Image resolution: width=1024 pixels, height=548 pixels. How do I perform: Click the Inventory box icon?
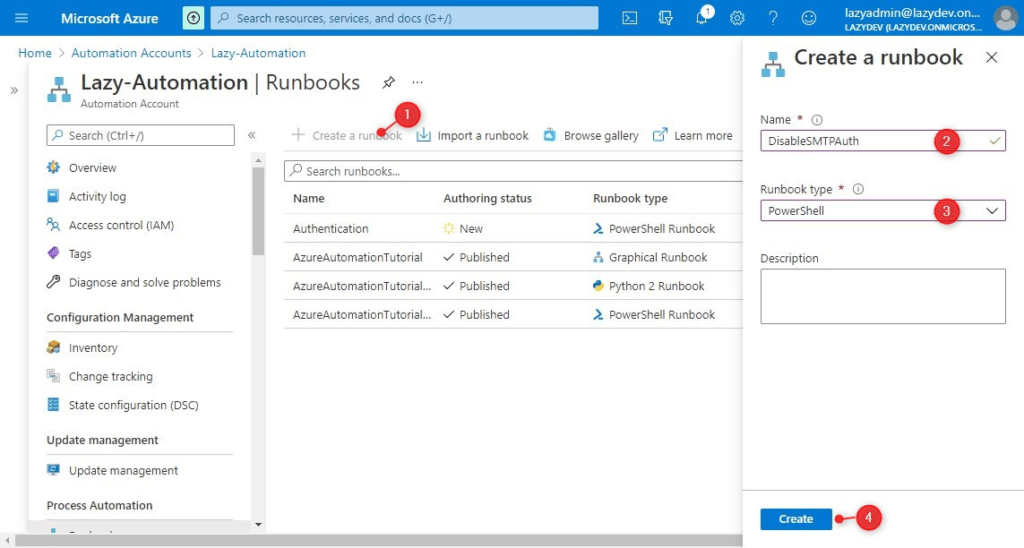click(x=54, y=348)
